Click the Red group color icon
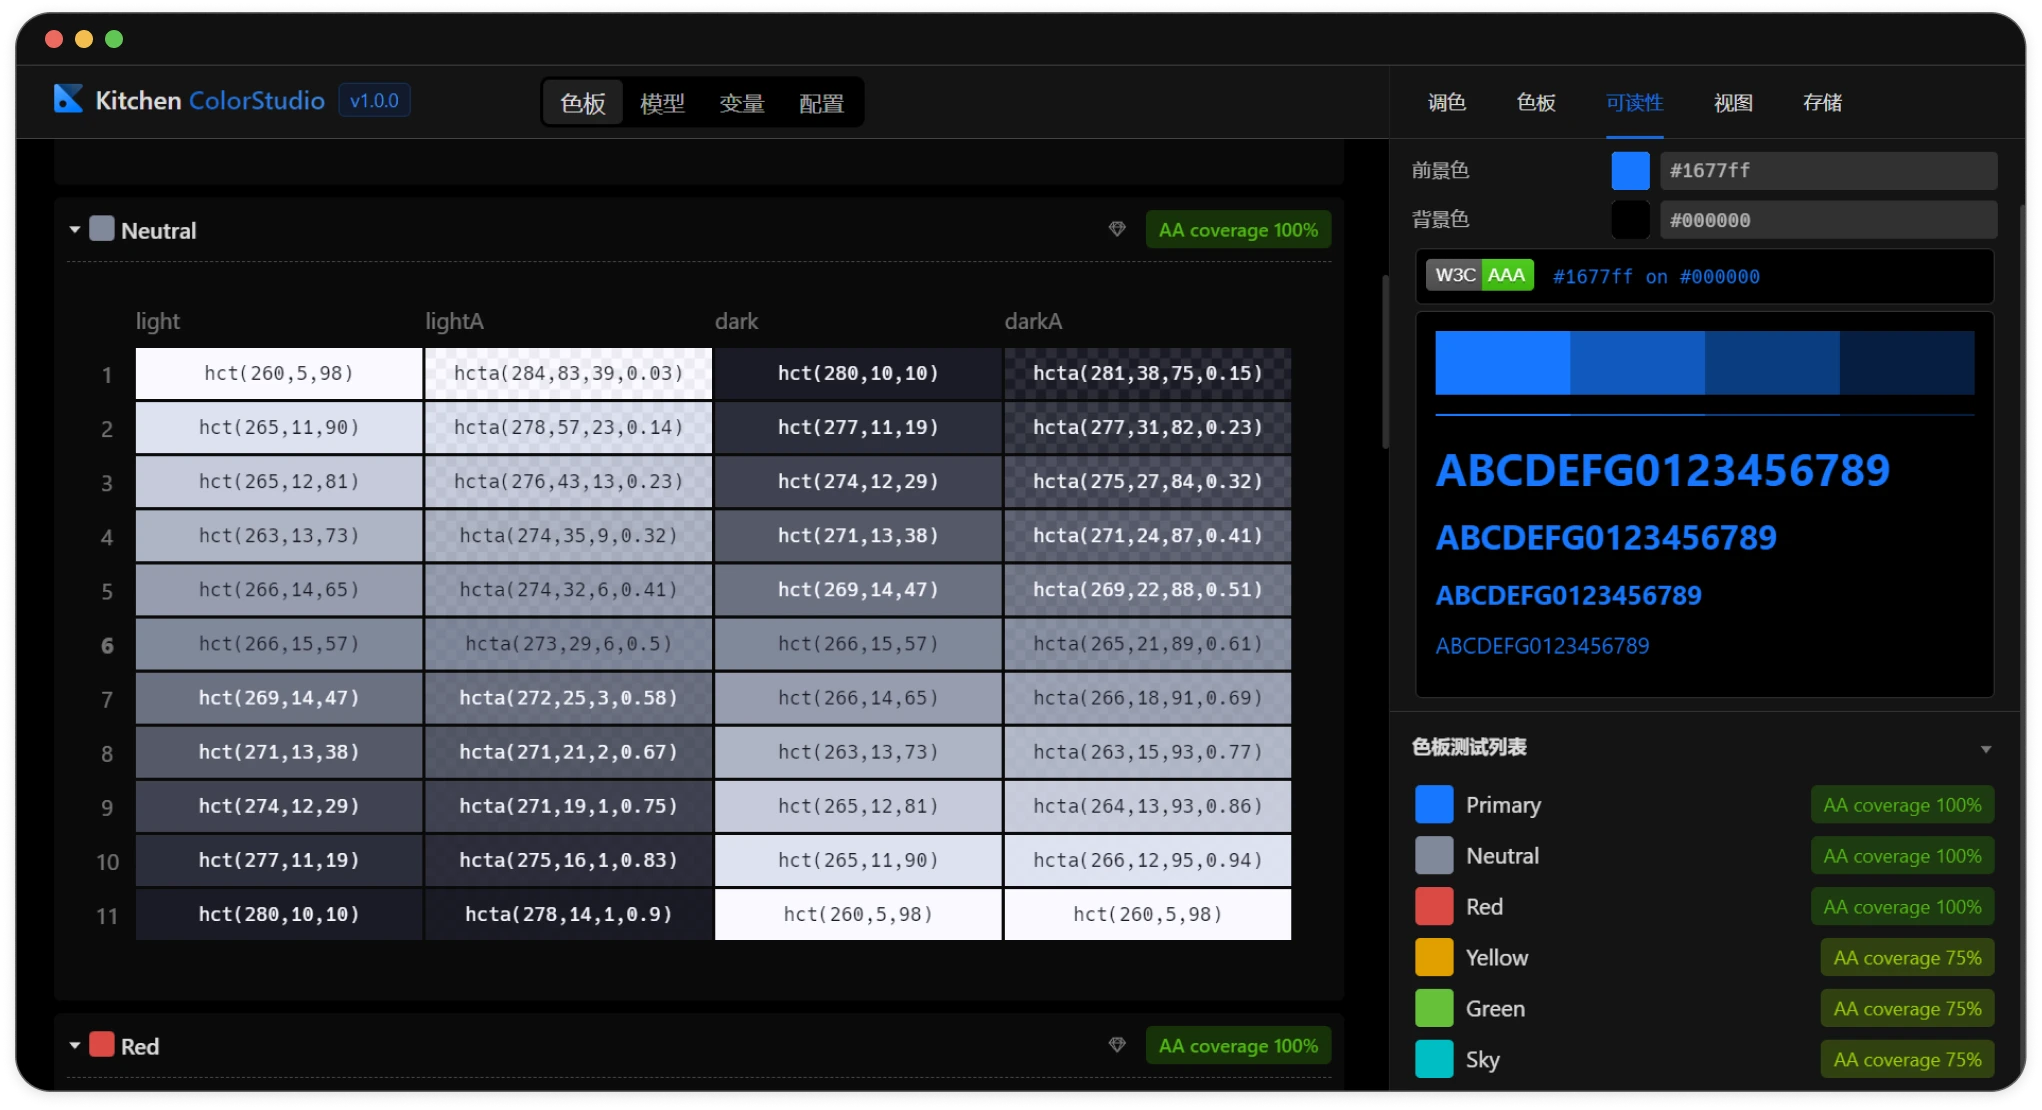2042x1110 pixels. tap(102, 1045)
